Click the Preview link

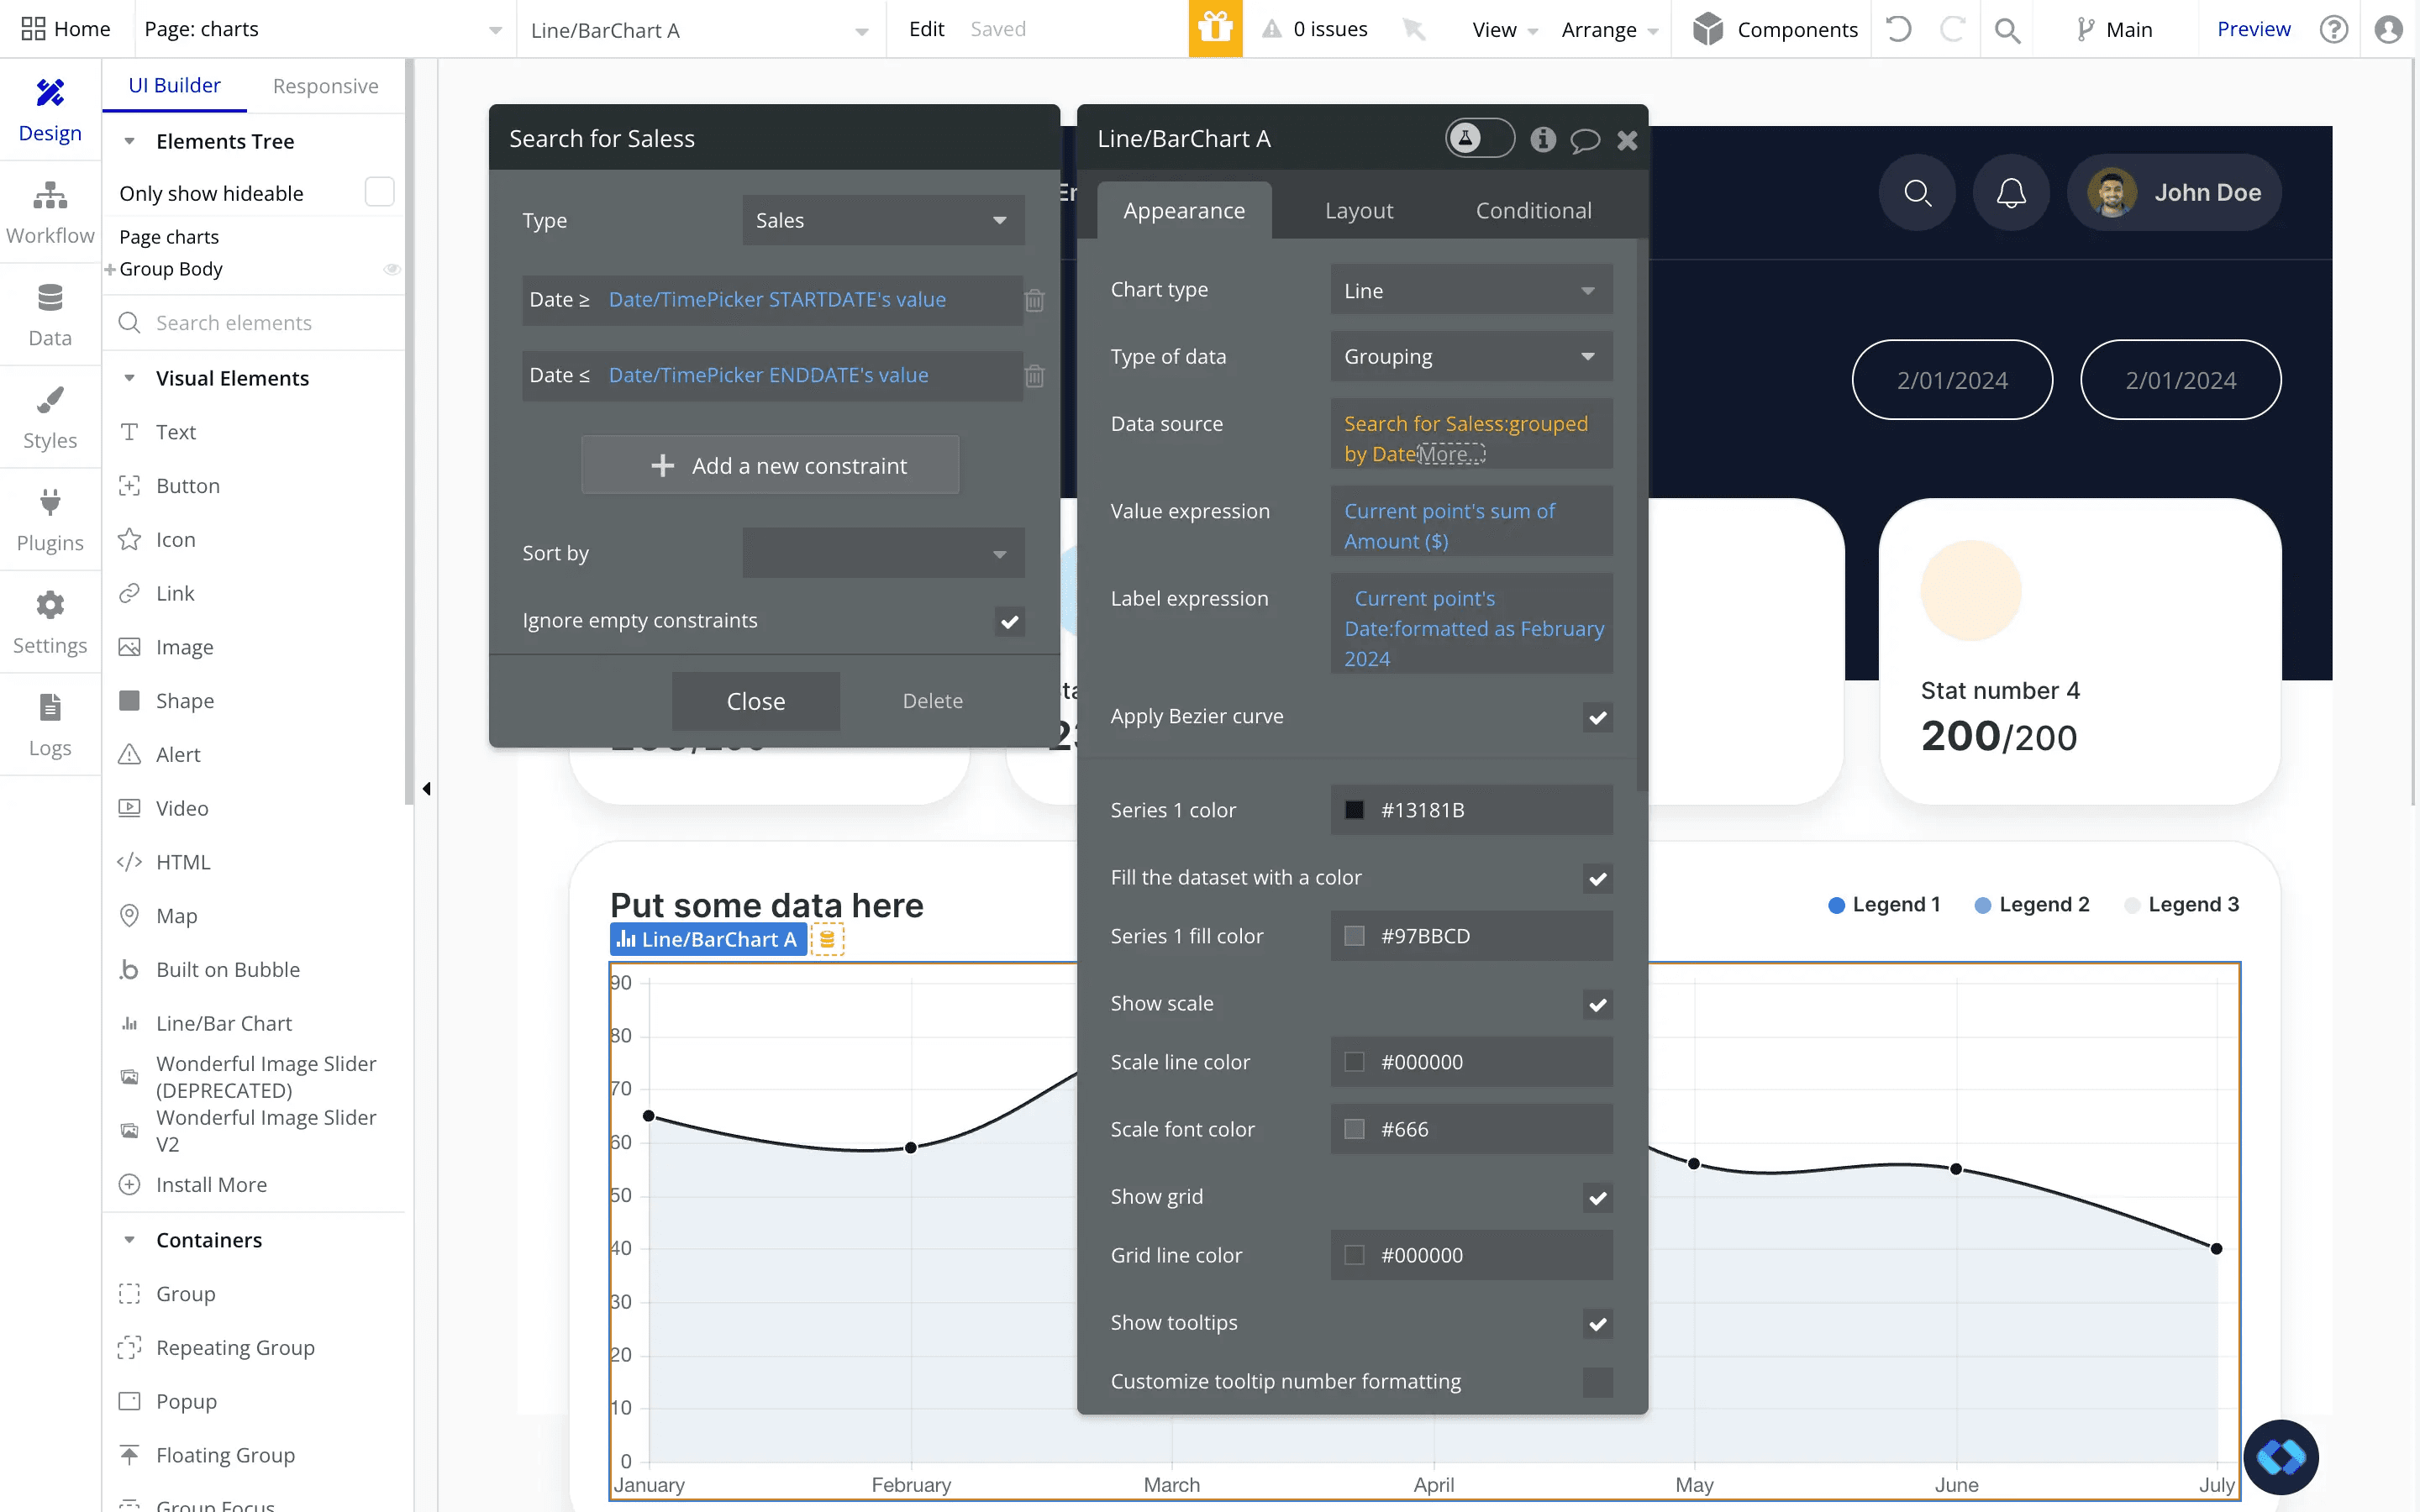pos(2253,29)
